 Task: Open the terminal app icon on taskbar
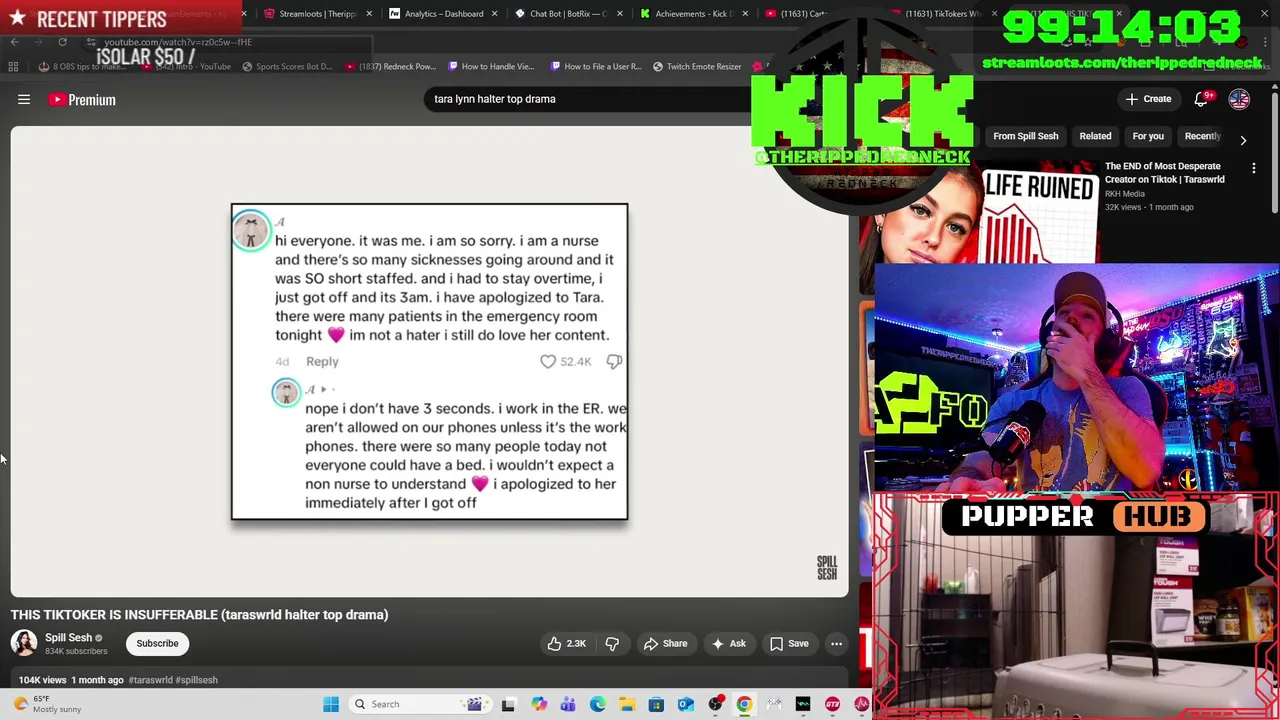(803, 704)
